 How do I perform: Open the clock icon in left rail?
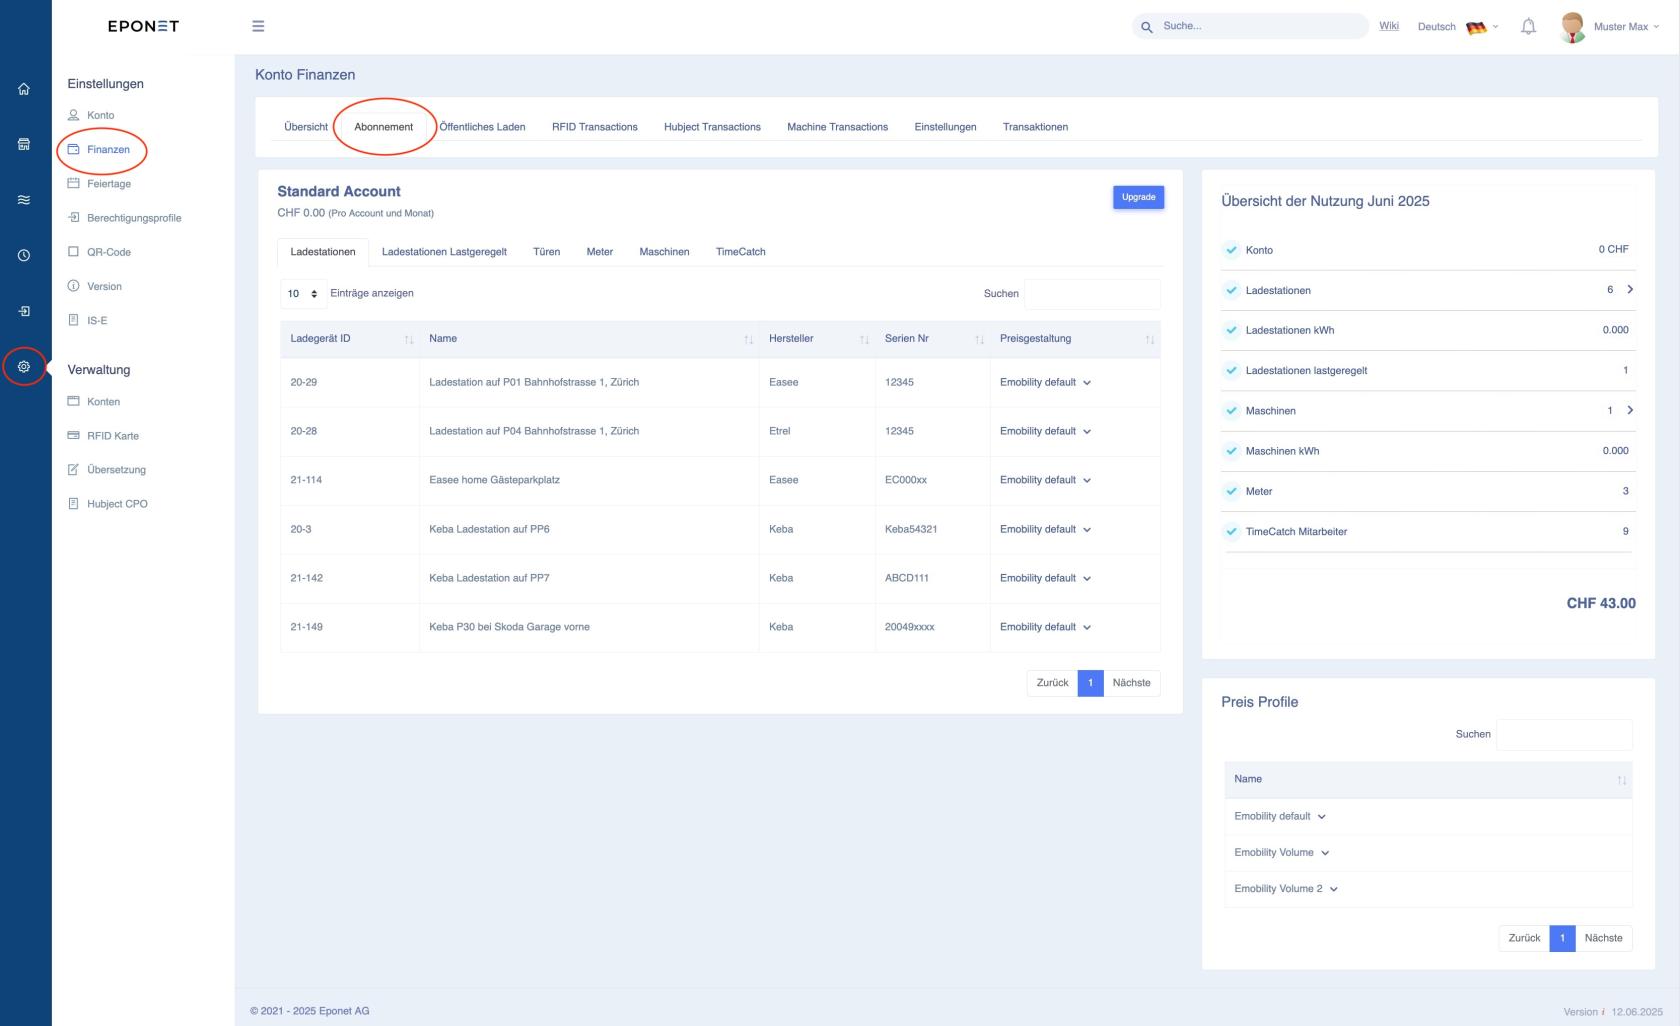click(x=24, y=255)
